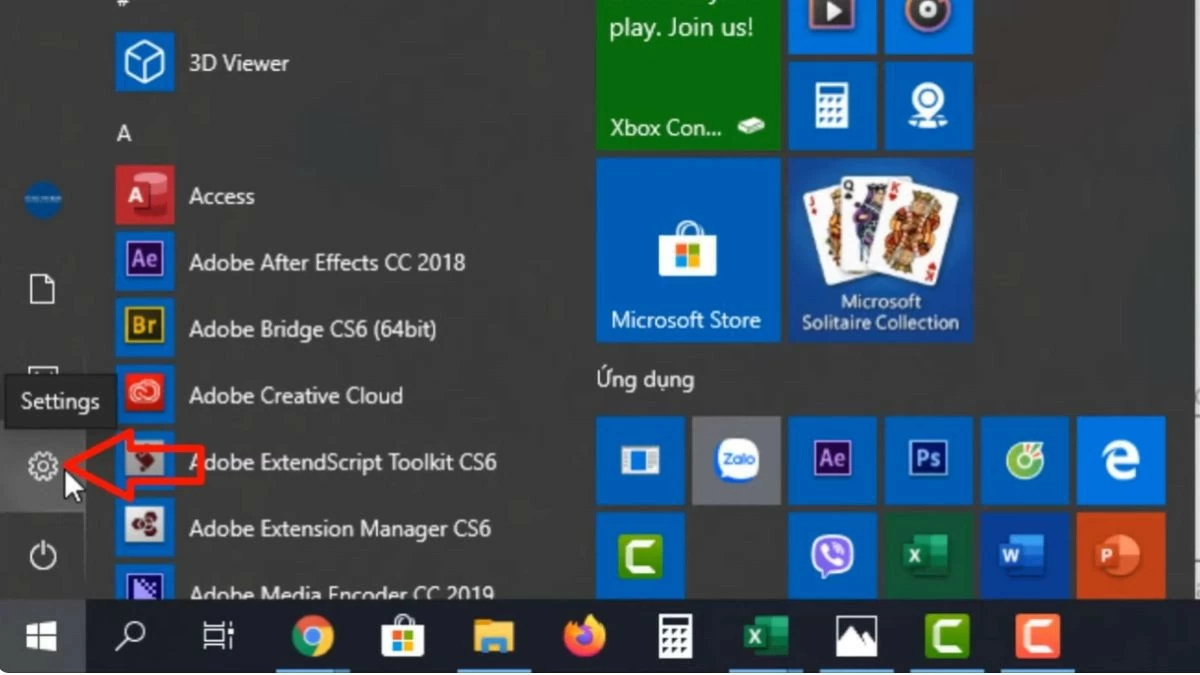Viewport: 1200px width, 675px height.
Task: Click the Task View taskbar button
Action: click(x=217, y=636)
